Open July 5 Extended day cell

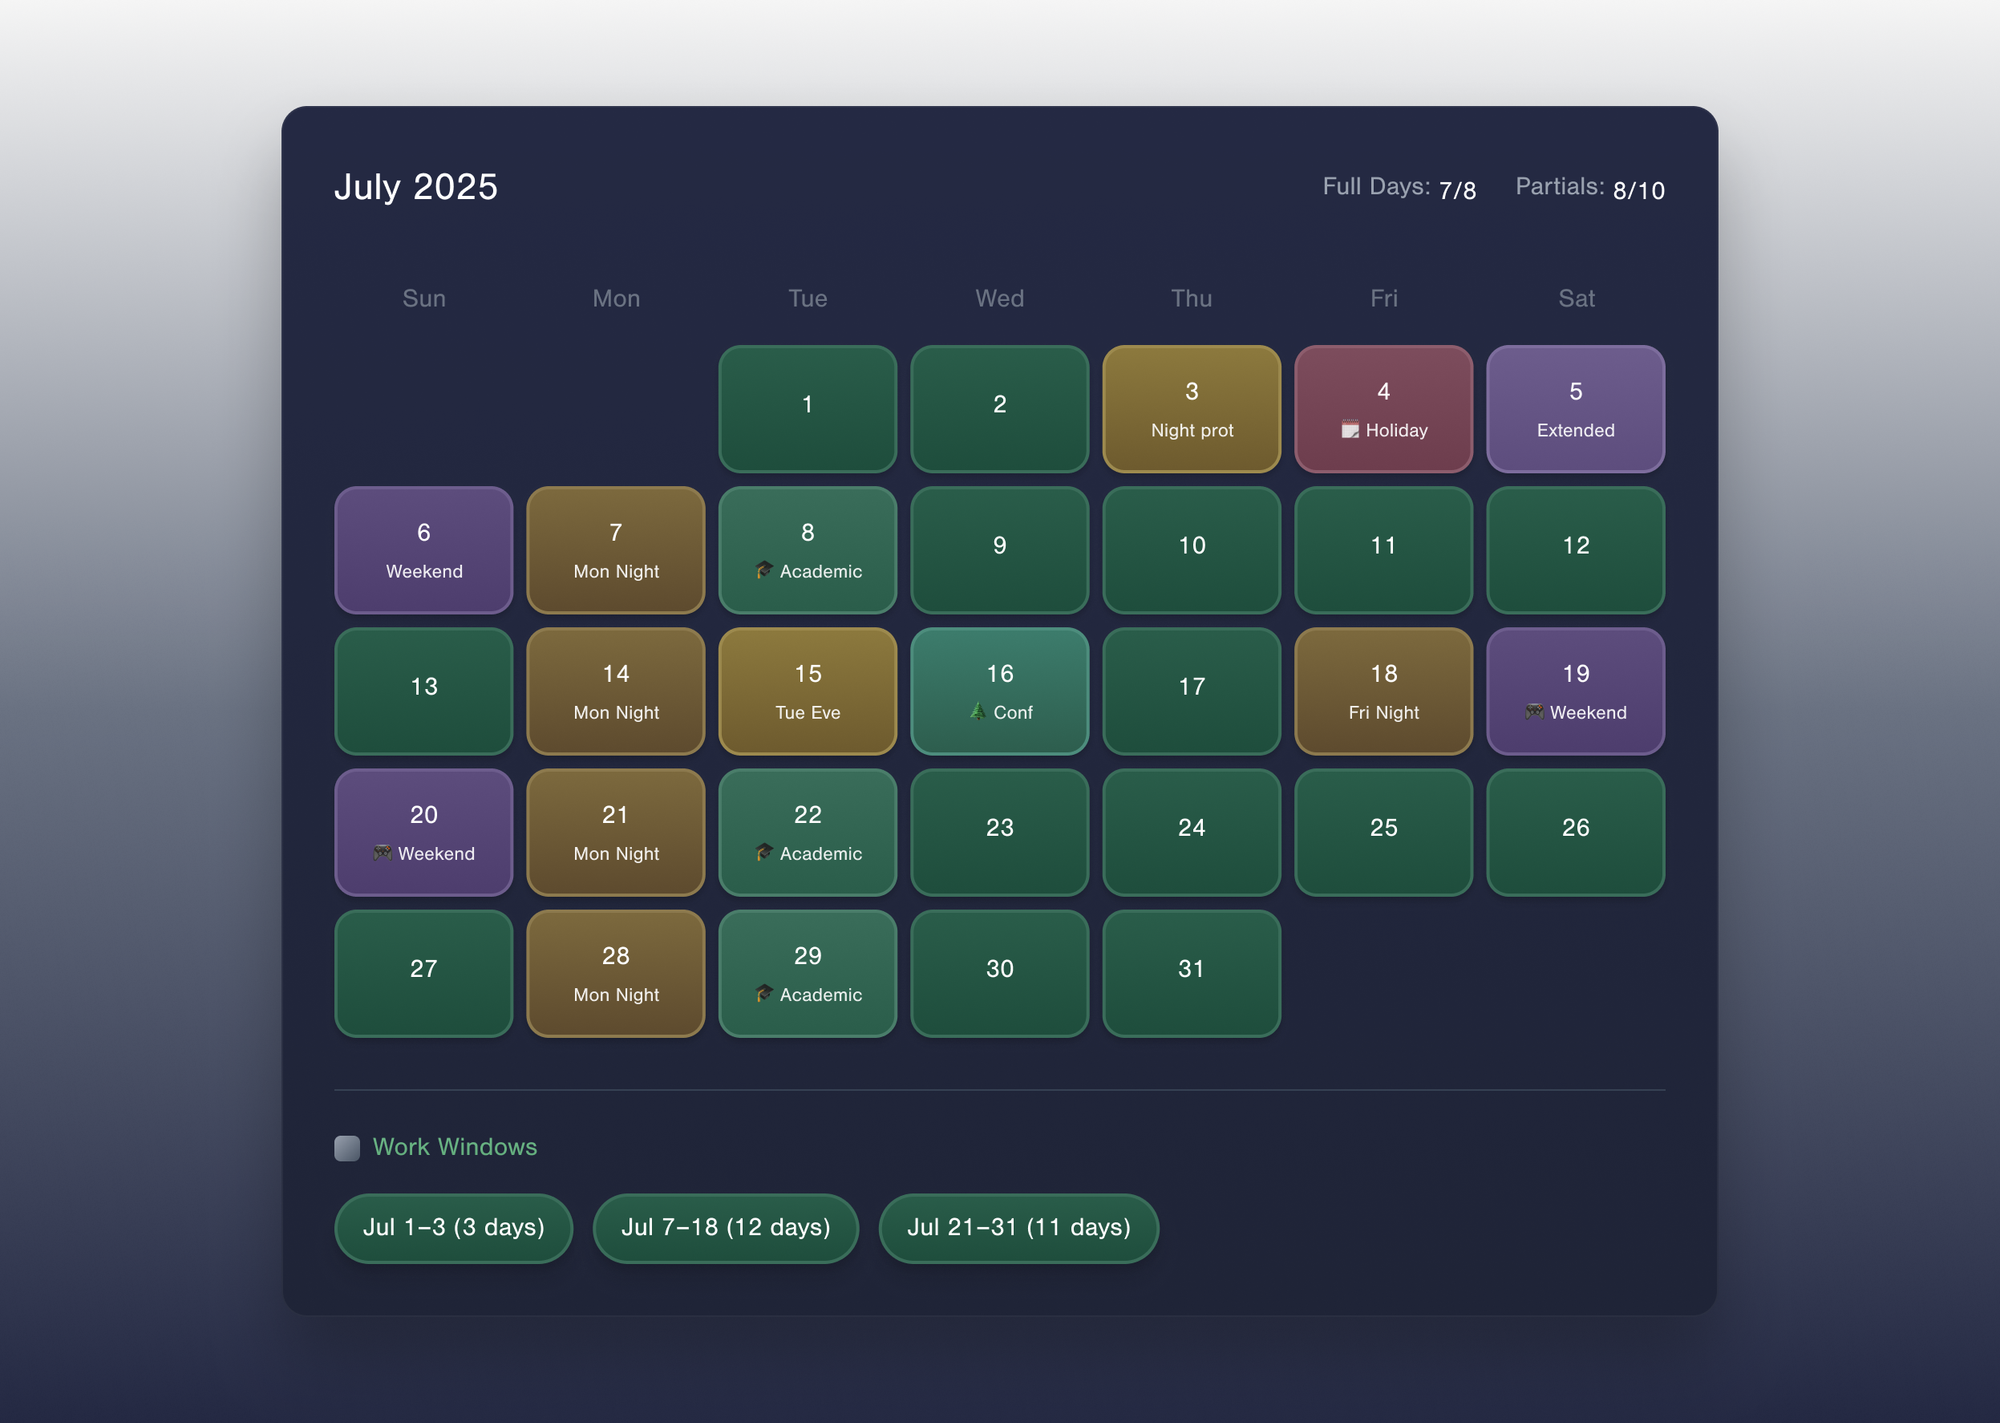(1575, 408)
